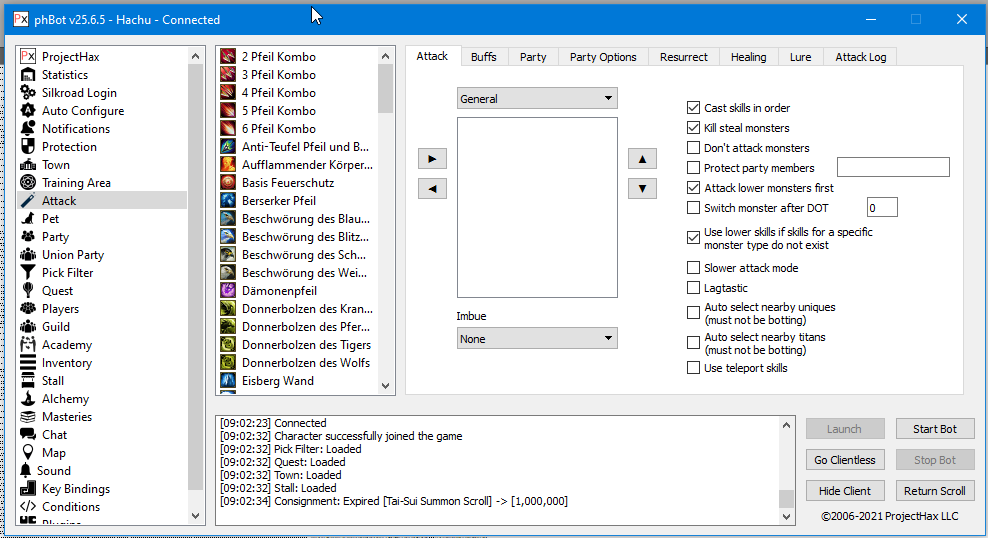The height and width of the screenshot is (538, 988).
Task: Click the Statistics icon in the sidebar
Action: tap(28, 75)
